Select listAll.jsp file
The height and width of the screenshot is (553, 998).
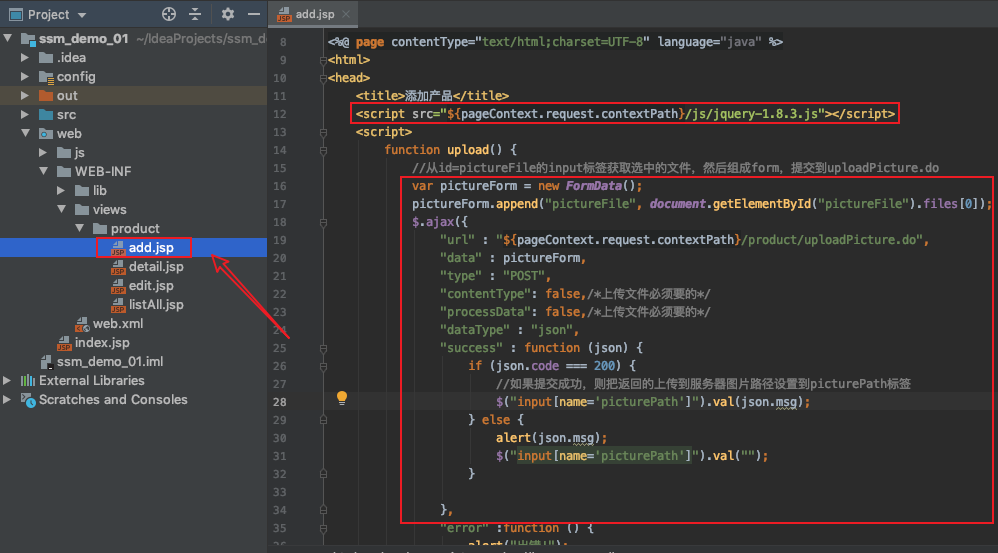[x=156, y=305]
